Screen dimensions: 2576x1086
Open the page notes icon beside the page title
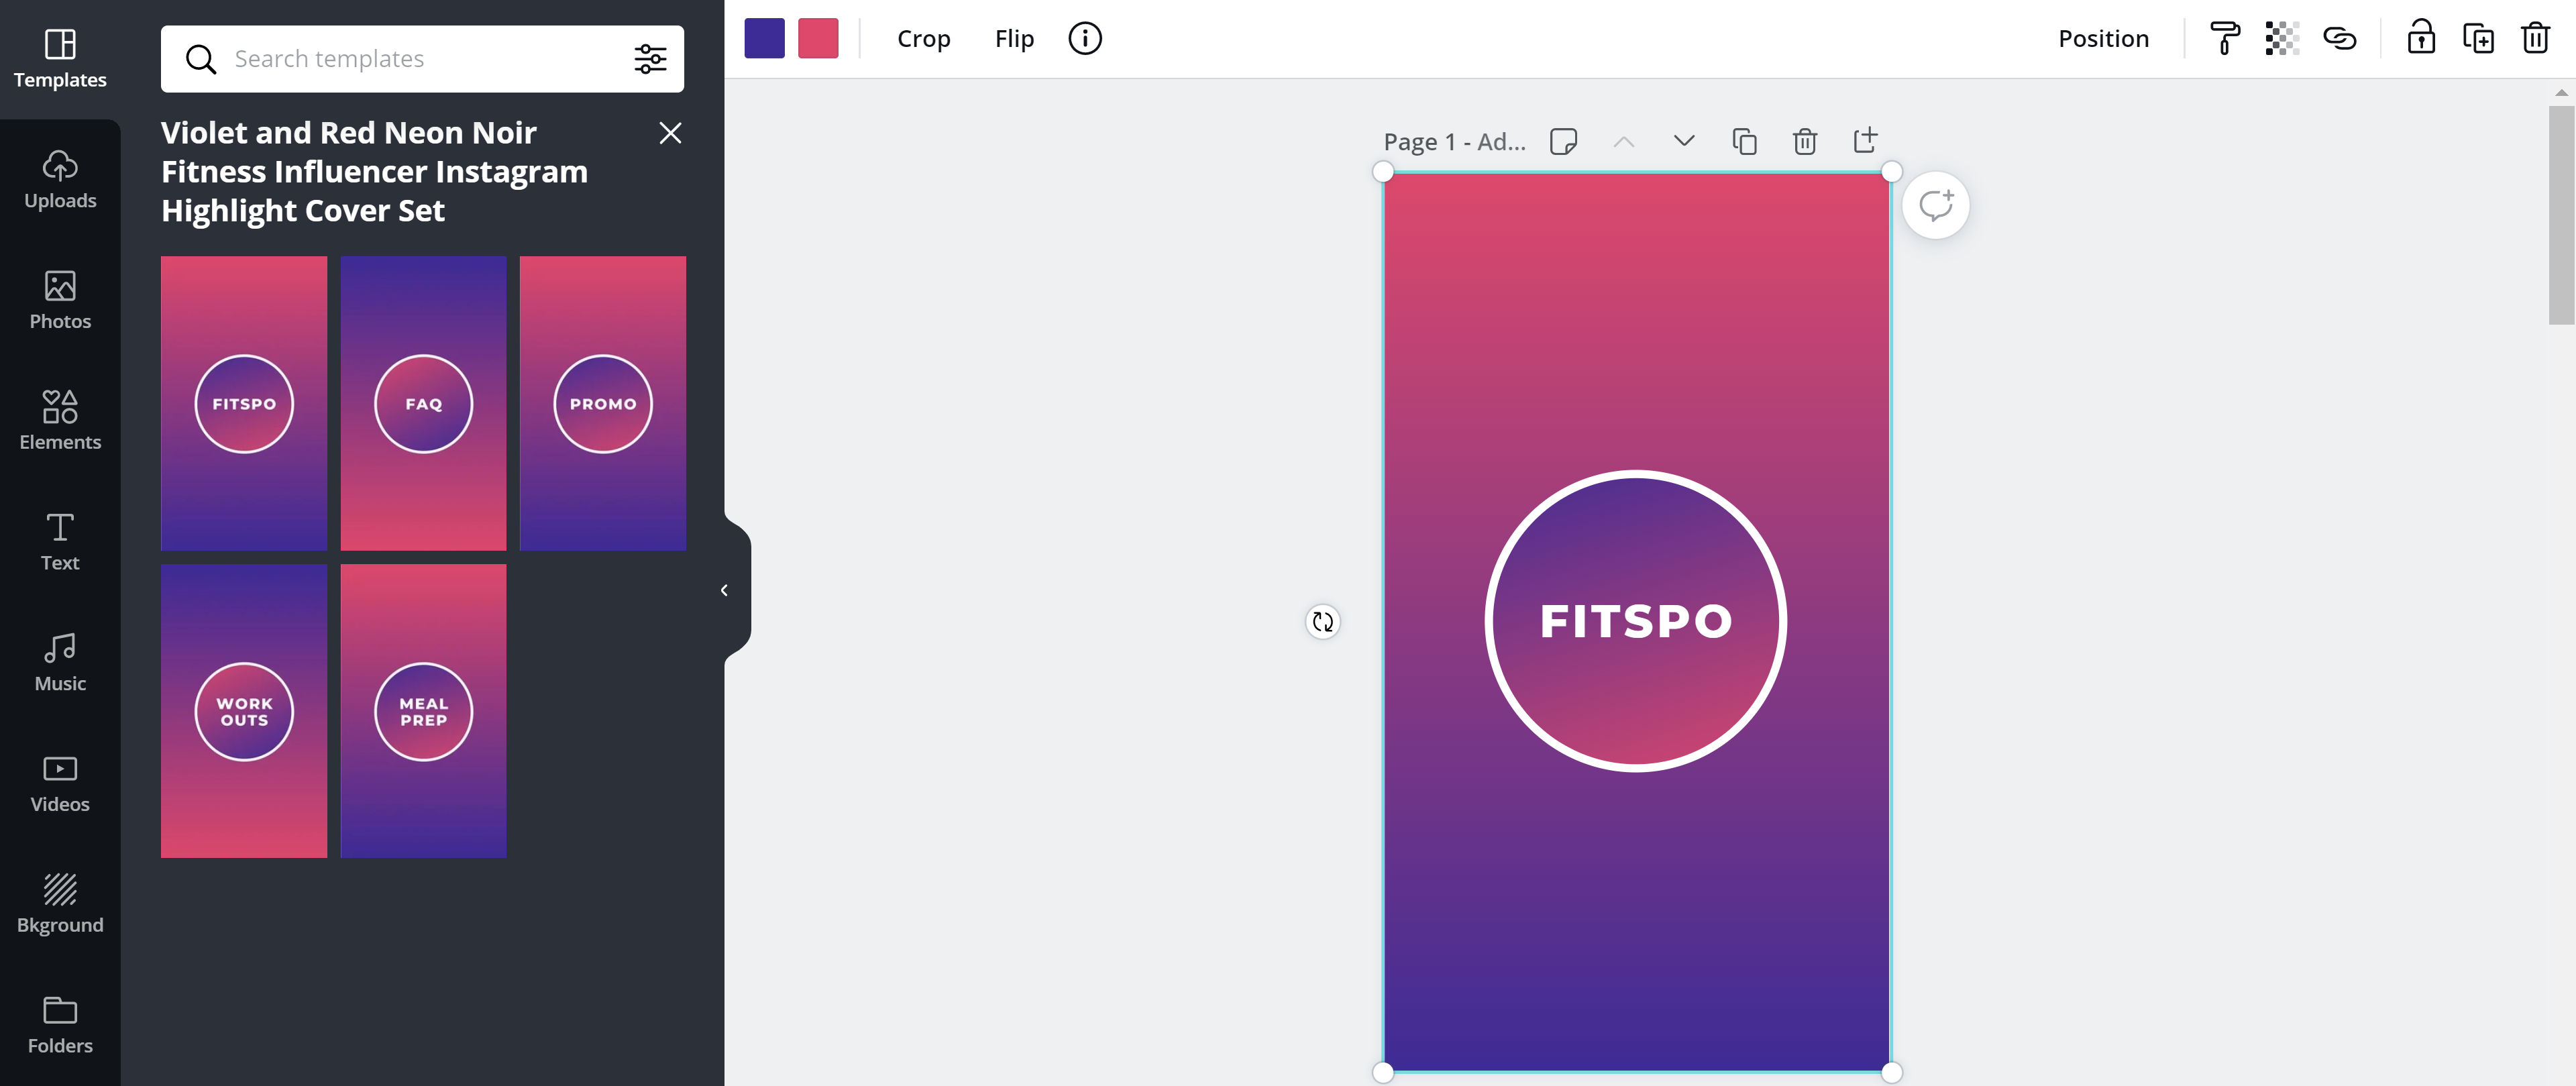[1563, 141]
